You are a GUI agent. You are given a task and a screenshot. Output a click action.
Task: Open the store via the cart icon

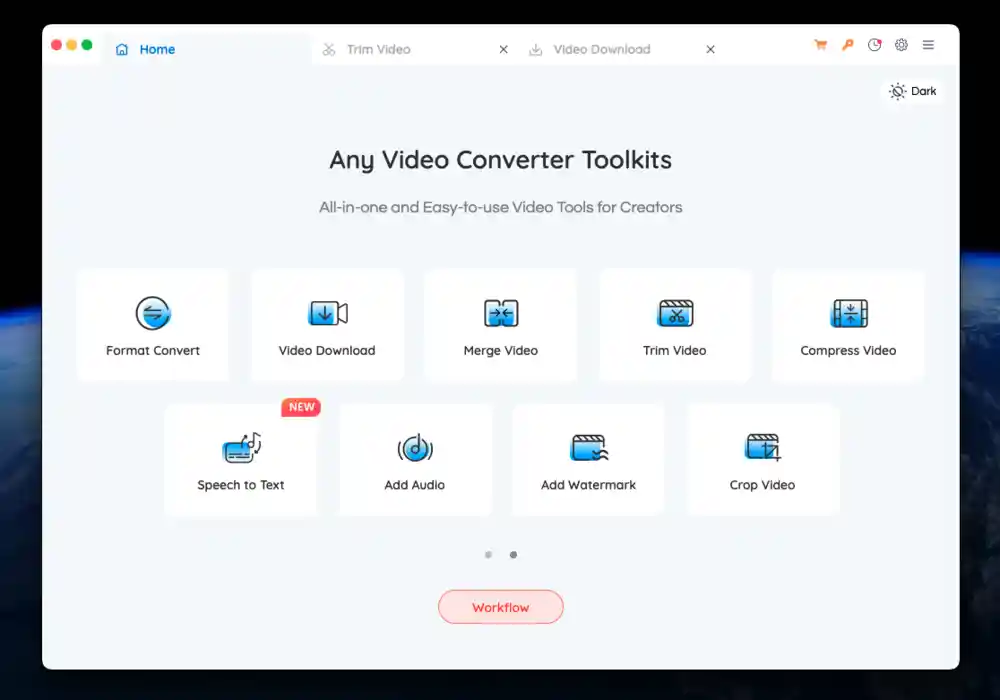pyautogui.click(x=820, y=45)
